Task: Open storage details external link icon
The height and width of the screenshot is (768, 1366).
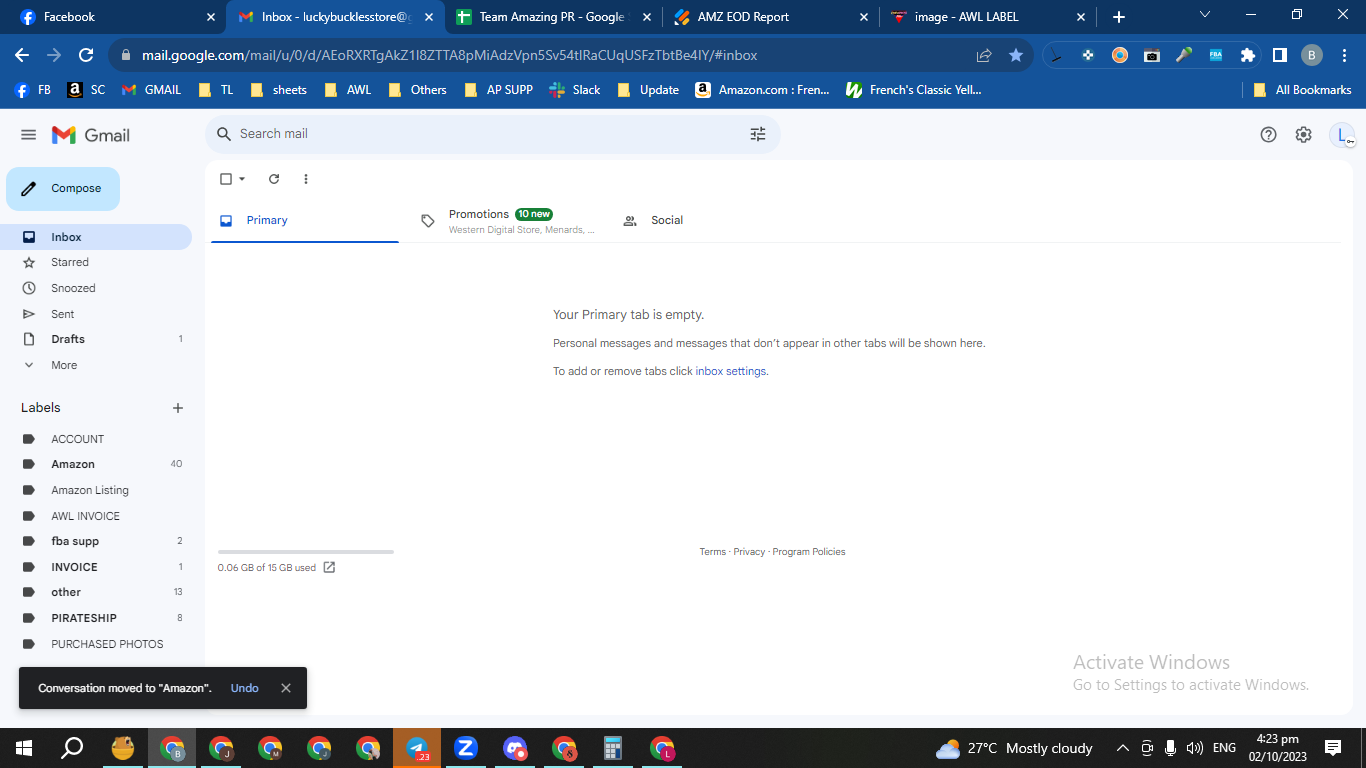Action: [x=329, y=567]
